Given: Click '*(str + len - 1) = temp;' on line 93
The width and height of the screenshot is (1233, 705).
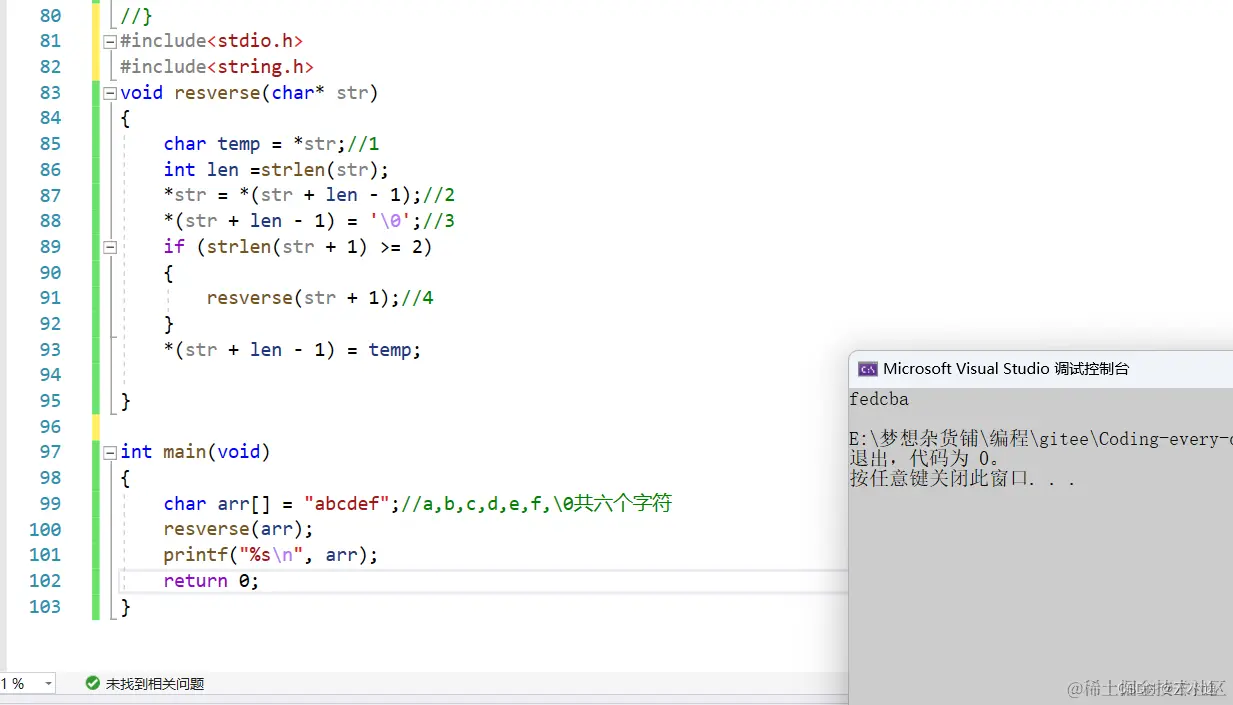Looking at the screenshot, I should [x=293, y=350].
